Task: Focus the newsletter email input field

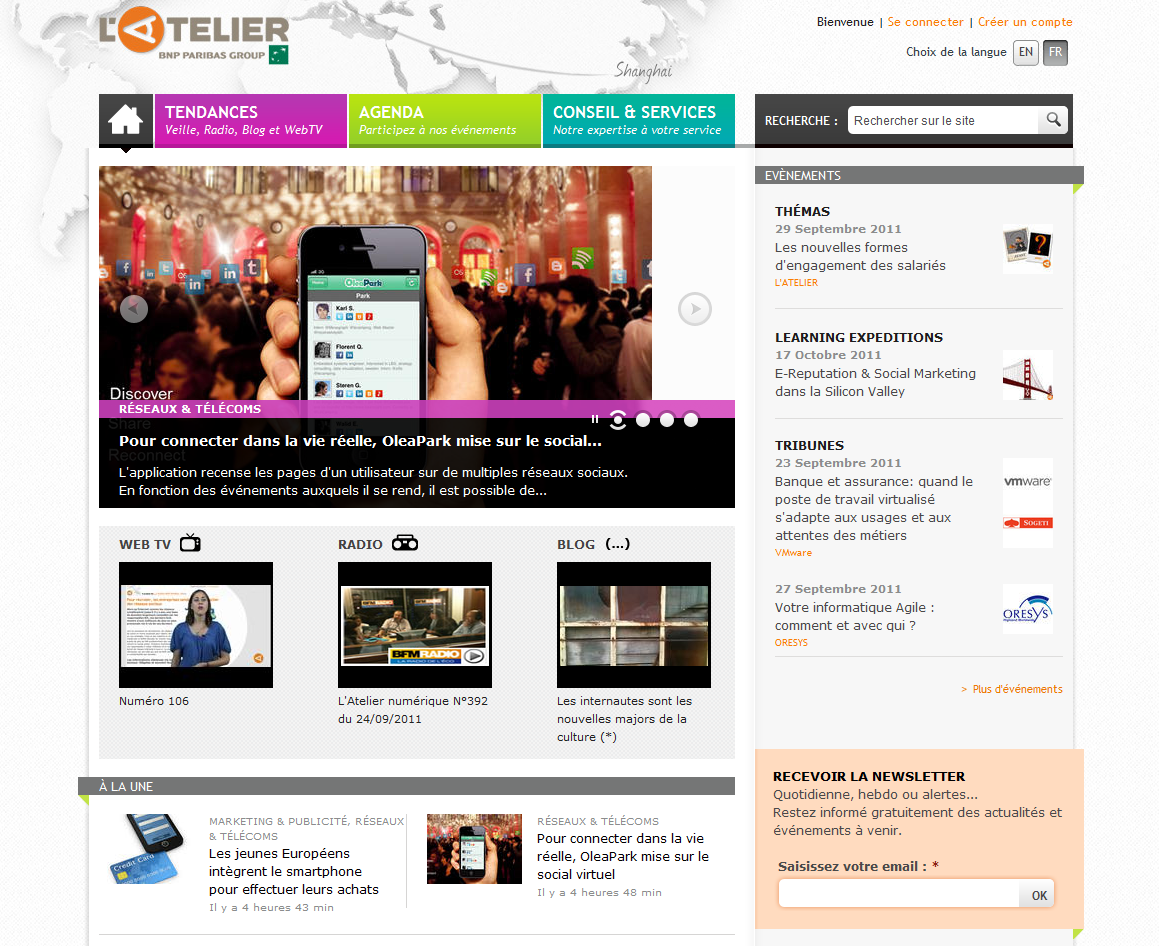Action: [x=899, y=894]
